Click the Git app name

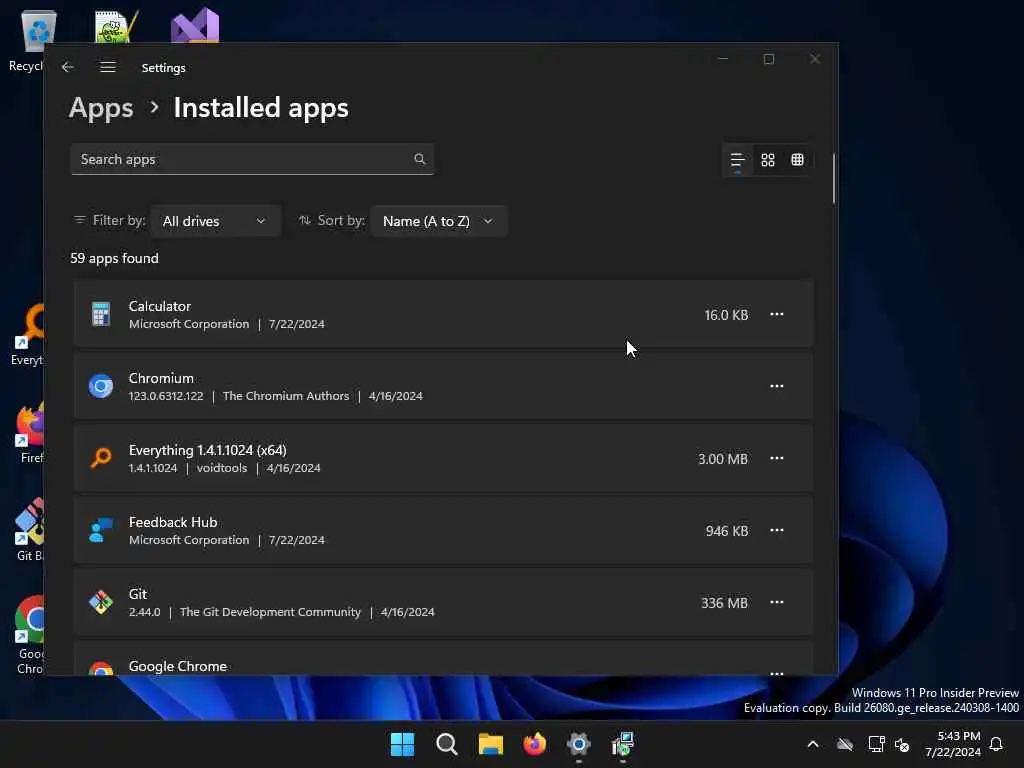coord(138,594)
